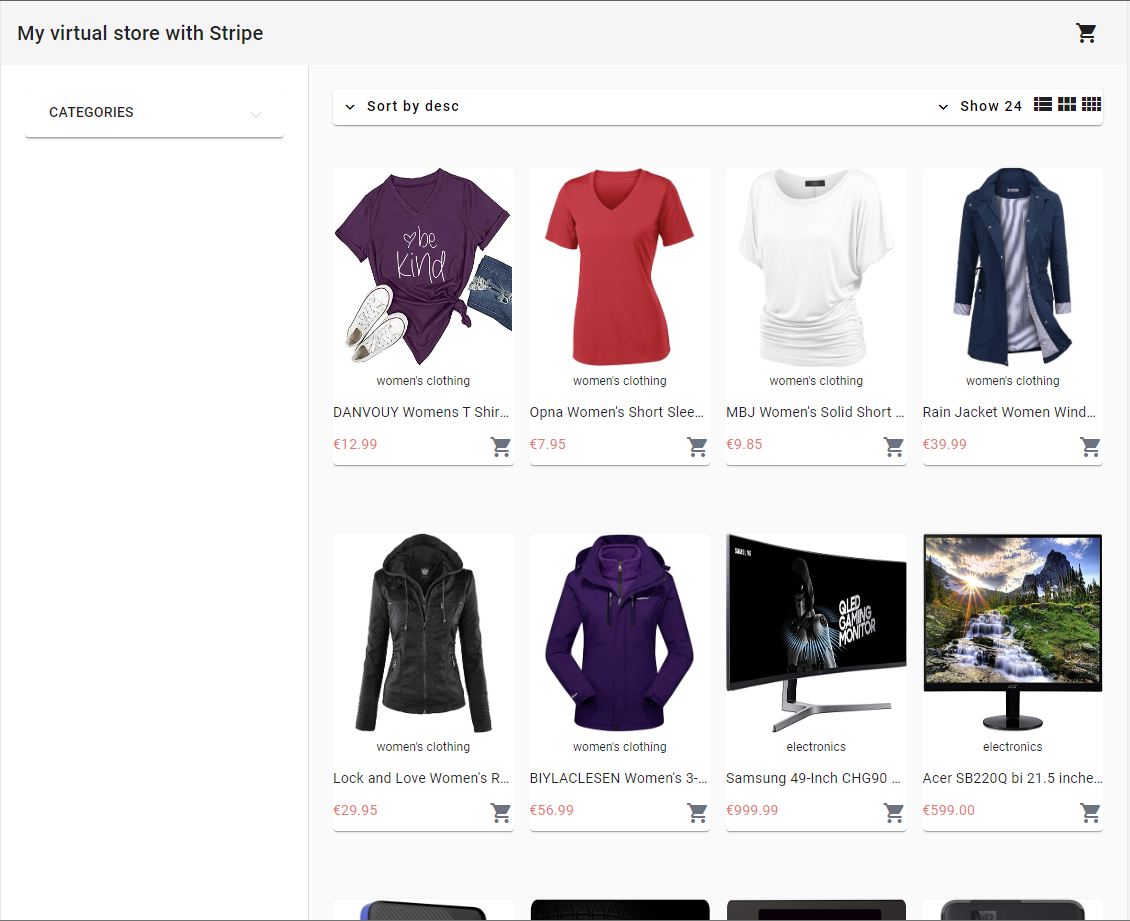Open the shopping cart in header
This screenshot has width=1130, height=921.
[1086, 33]
